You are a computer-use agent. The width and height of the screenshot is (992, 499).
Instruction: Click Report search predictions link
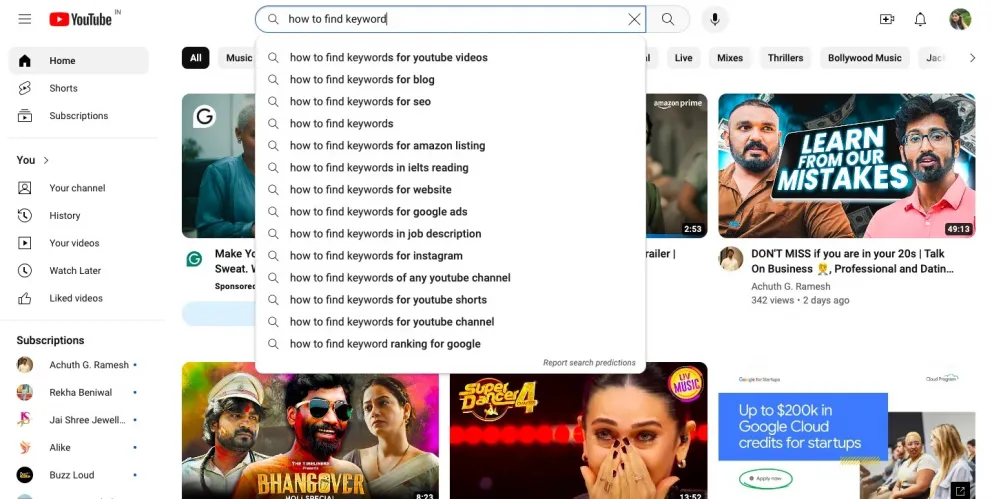(589, 363)
